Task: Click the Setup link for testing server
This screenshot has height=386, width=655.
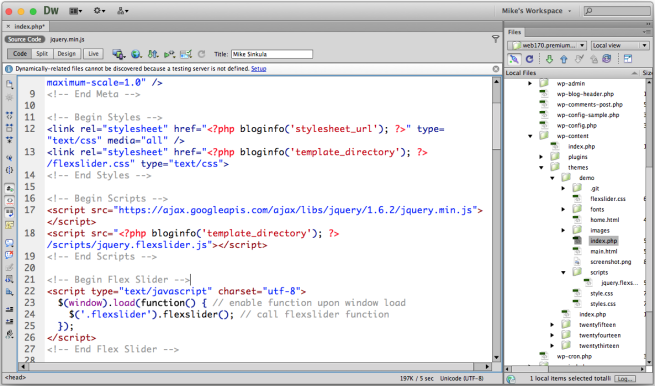Action: (259, 69)
